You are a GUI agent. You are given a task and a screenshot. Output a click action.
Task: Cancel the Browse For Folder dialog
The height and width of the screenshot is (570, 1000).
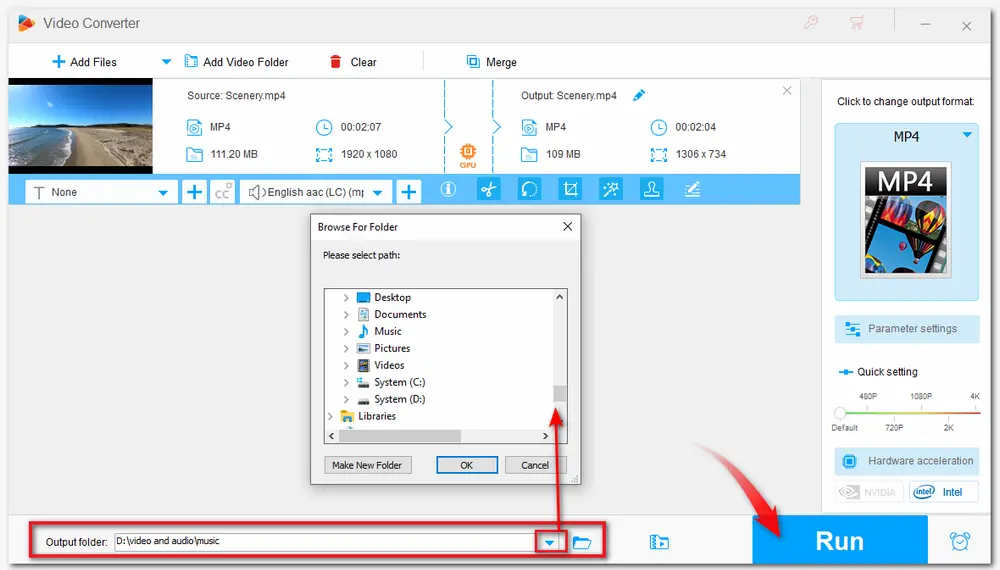coord(534,465)
